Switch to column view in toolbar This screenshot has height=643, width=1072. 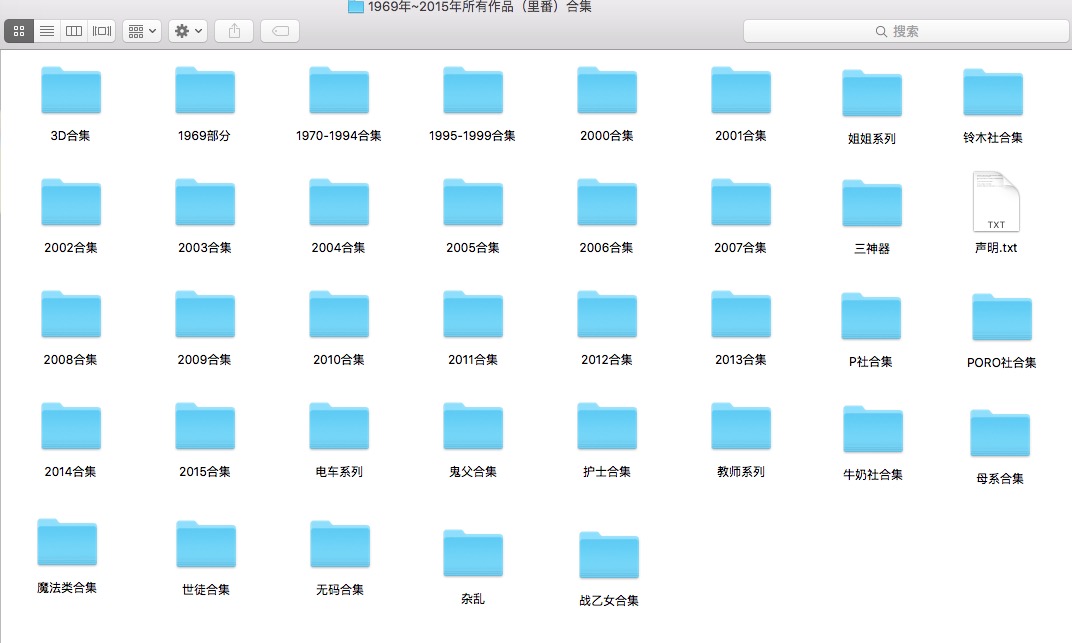pyautogui.click(x=74, y=31)
